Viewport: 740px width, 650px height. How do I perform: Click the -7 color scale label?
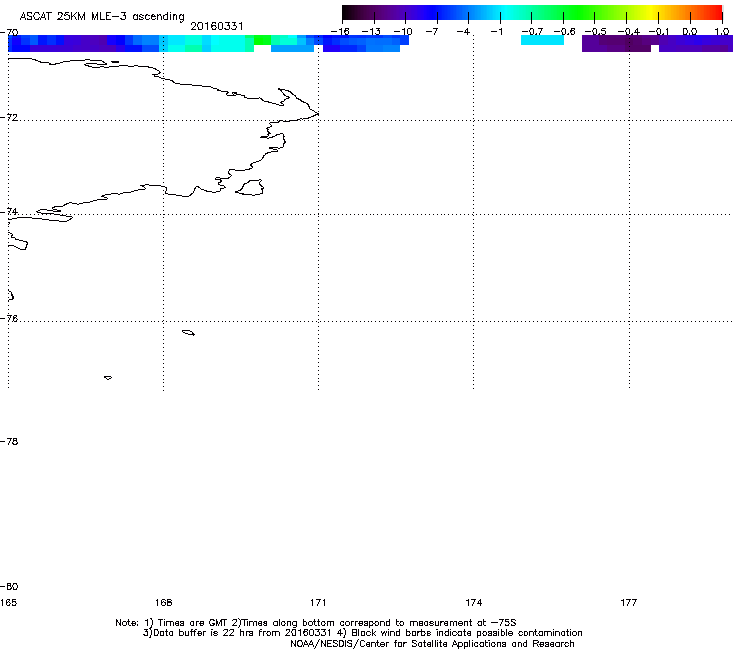[x=432, y=32]
